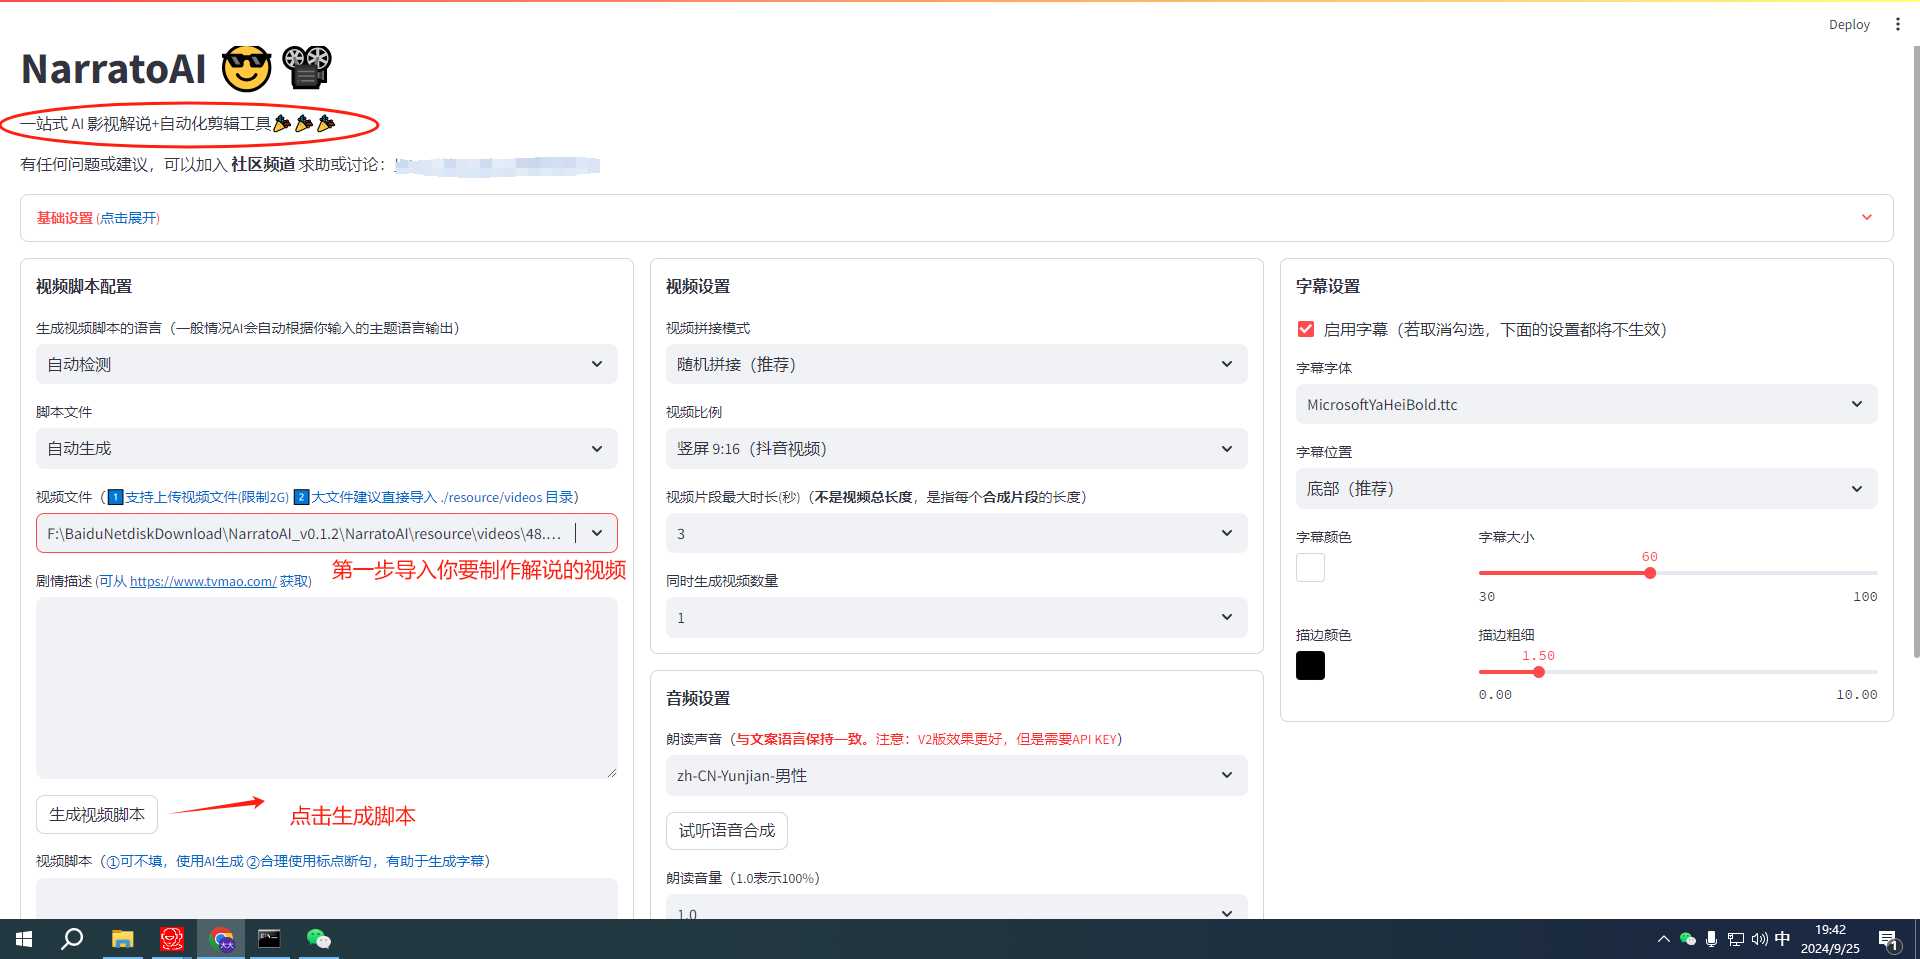Screen dimensions: 1920x959
Task: Click the 字幕大小 slider handle at 60
Action: click(1650, 573)
